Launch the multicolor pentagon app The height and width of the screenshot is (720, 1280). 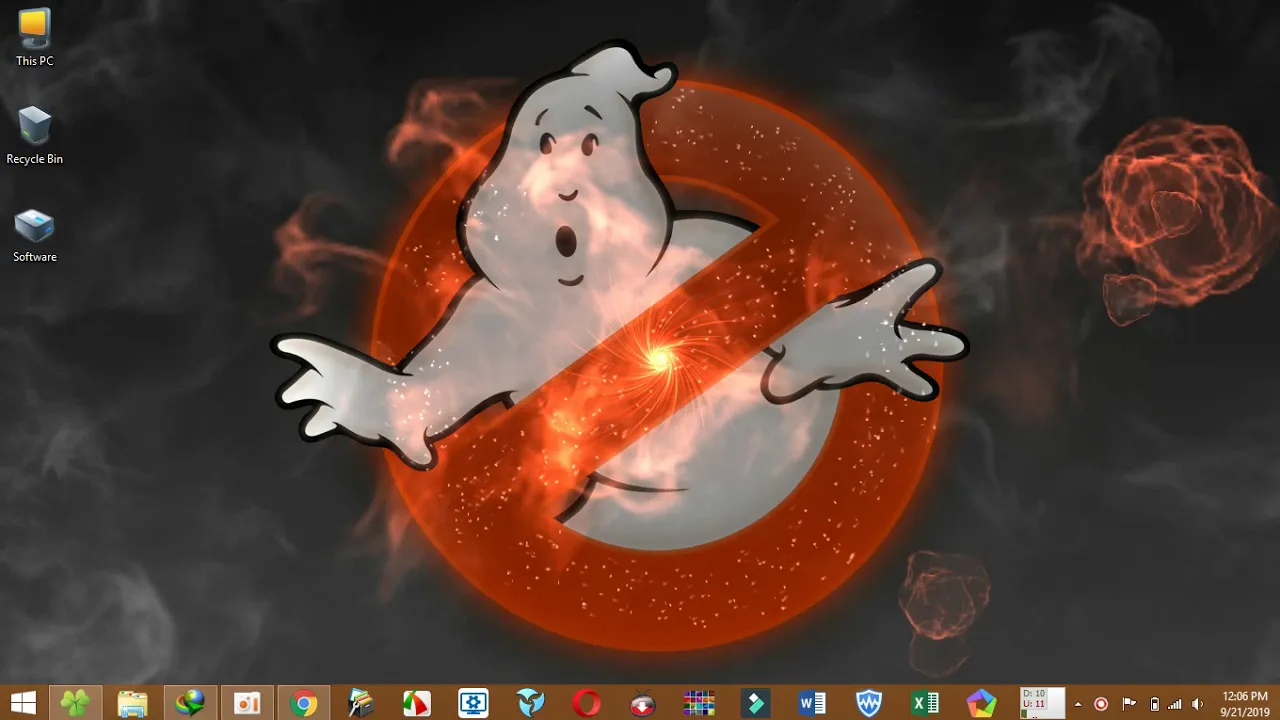[x=982, y=703]
